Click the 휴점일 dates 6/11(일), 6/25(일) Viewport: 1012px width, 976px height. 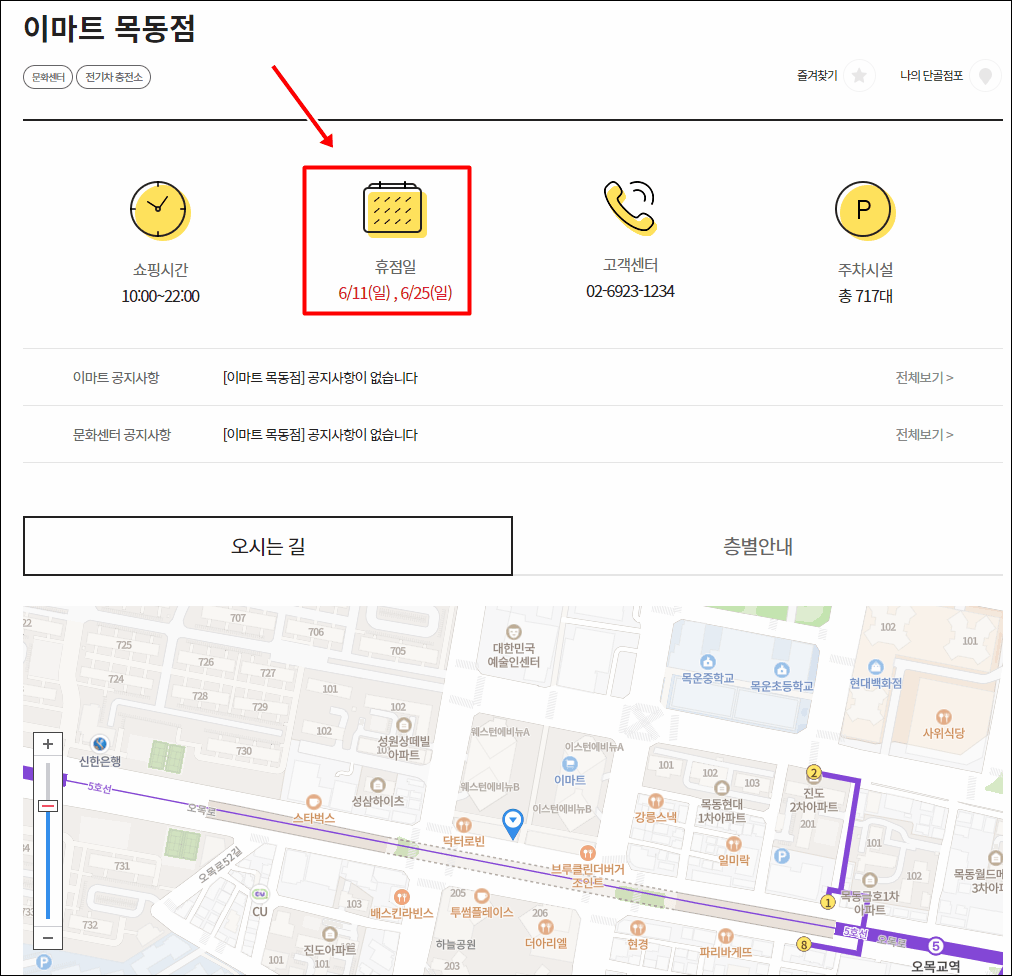(x=395, y=293)
